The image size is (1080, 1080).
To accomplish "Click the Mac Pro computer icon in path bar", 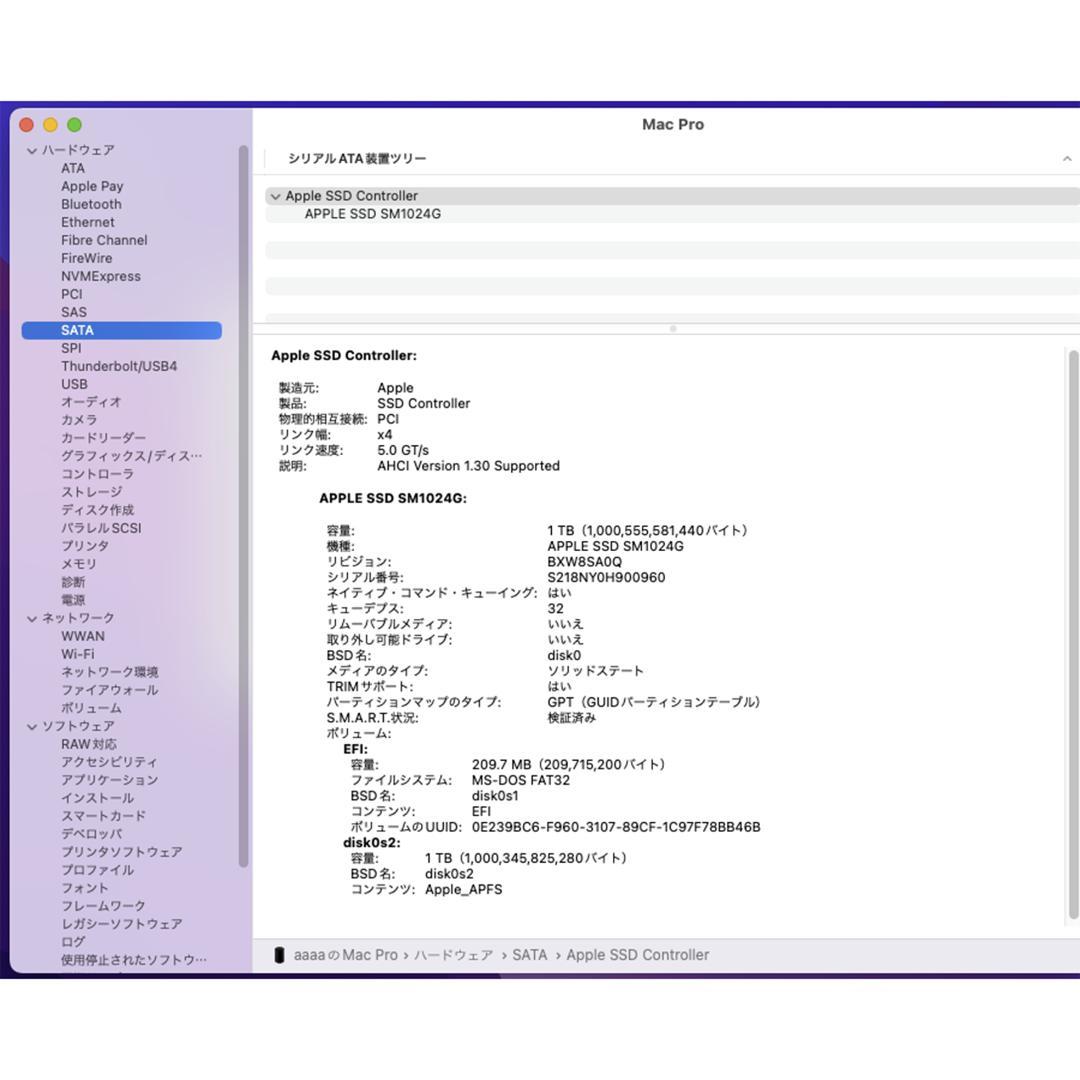I will (x=279, y=955).
